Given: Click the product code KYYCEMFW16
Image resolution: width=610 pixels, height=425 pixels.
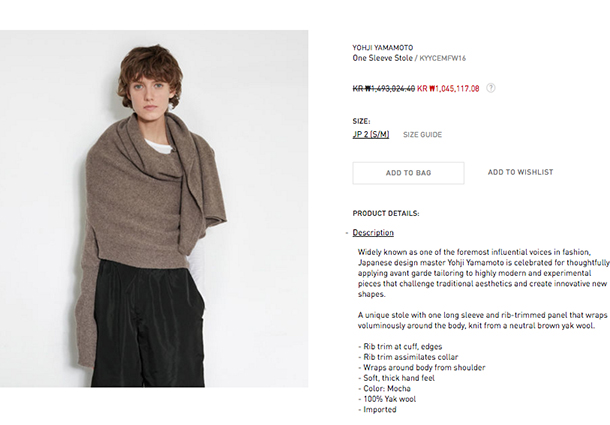Looking at the screenshot, I should pos(443,58).
